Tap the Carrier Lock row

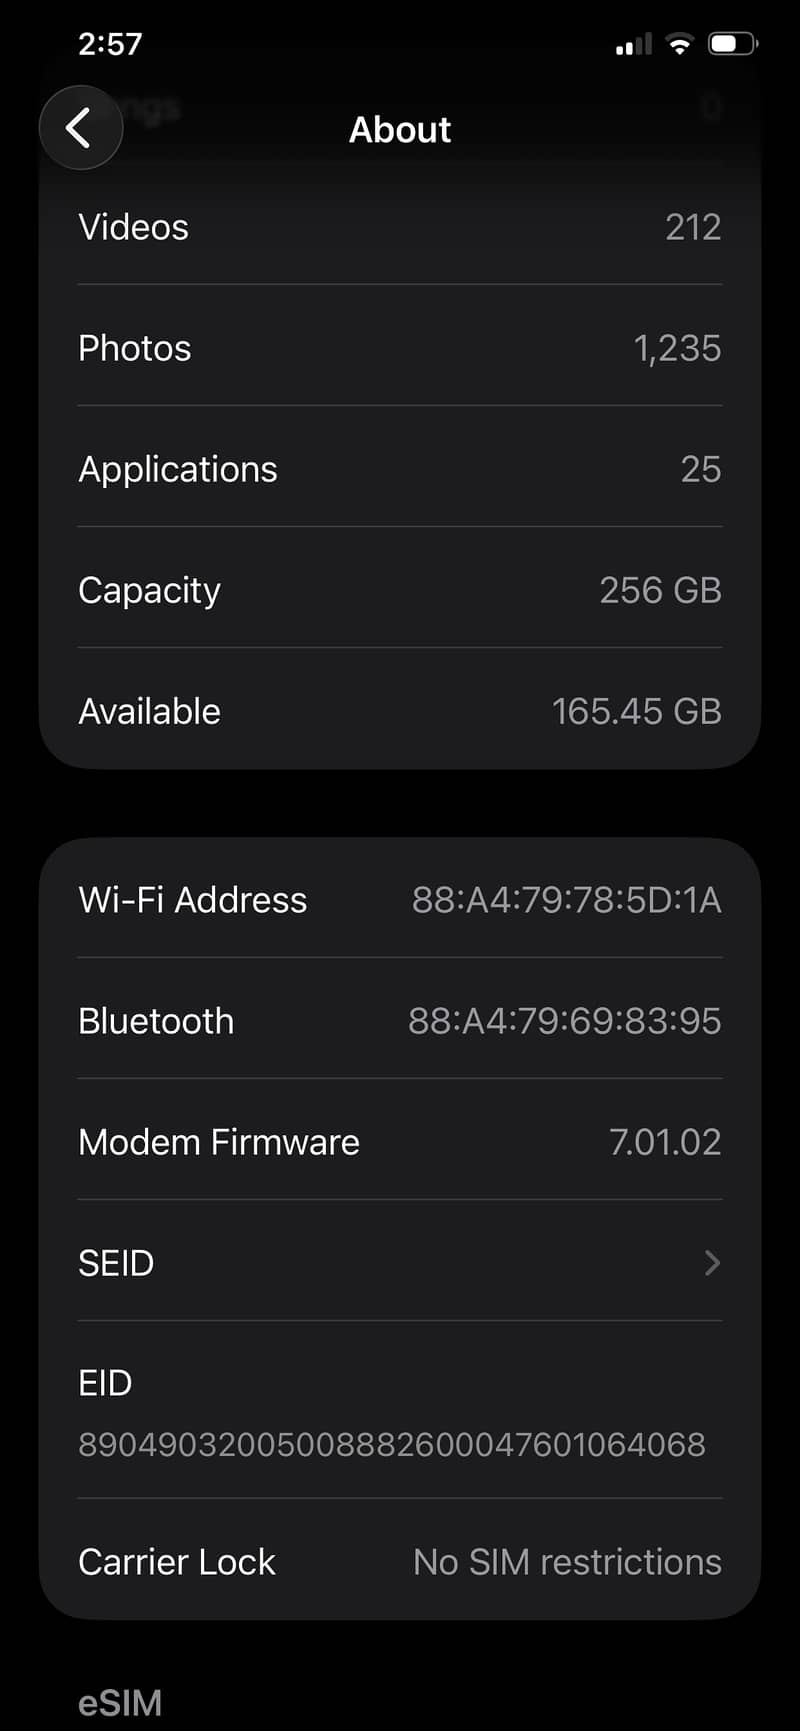pyautogui.click(x=400, y=1561)
